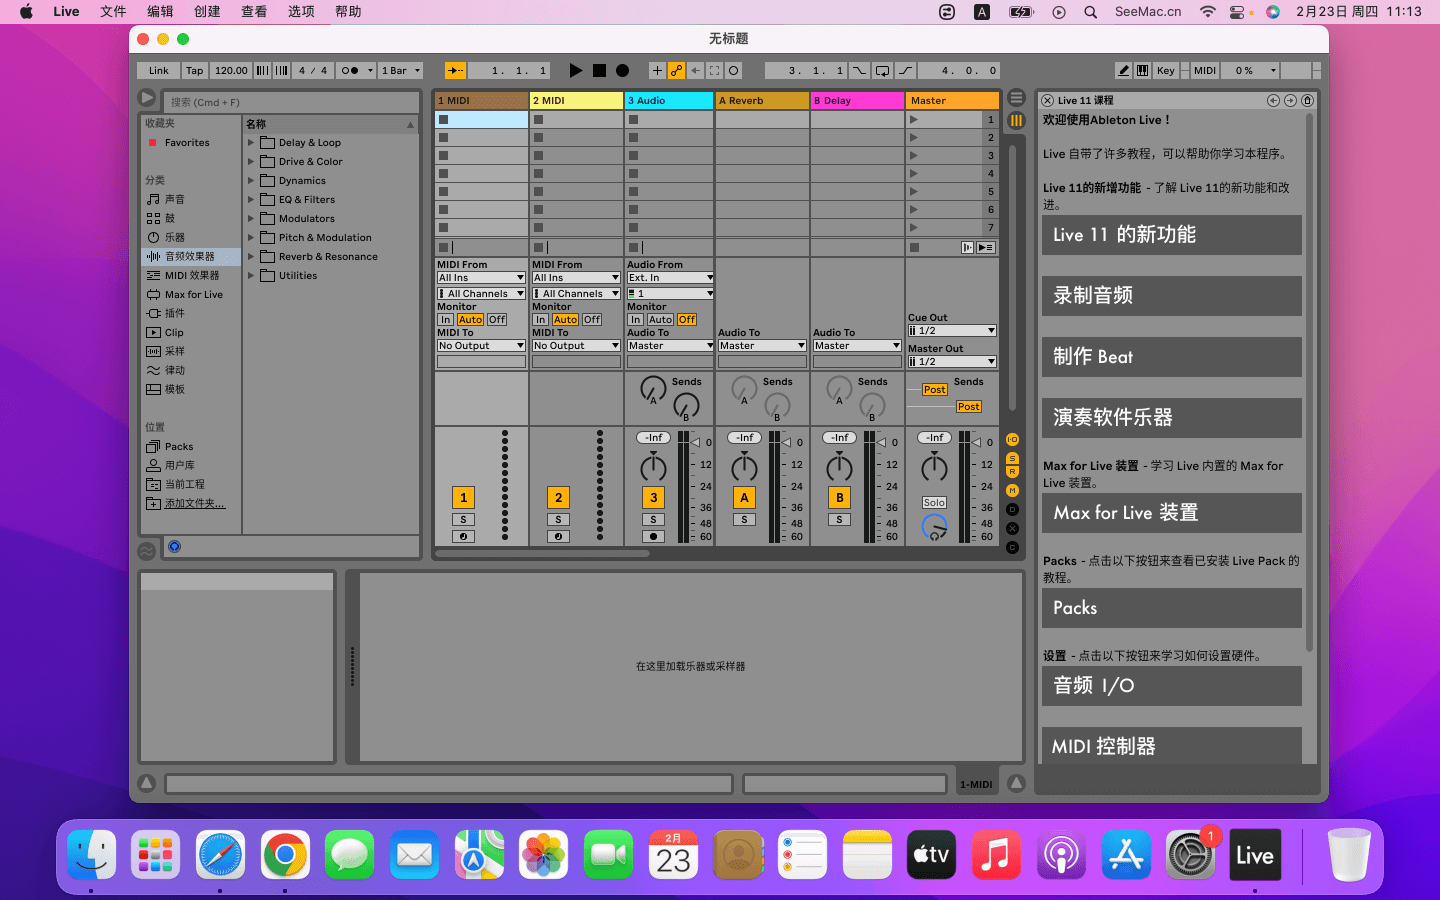The width and height of the screenshot is (1440, 900).
Task: Toggle Returns section R button
Action: point(1012,472)
